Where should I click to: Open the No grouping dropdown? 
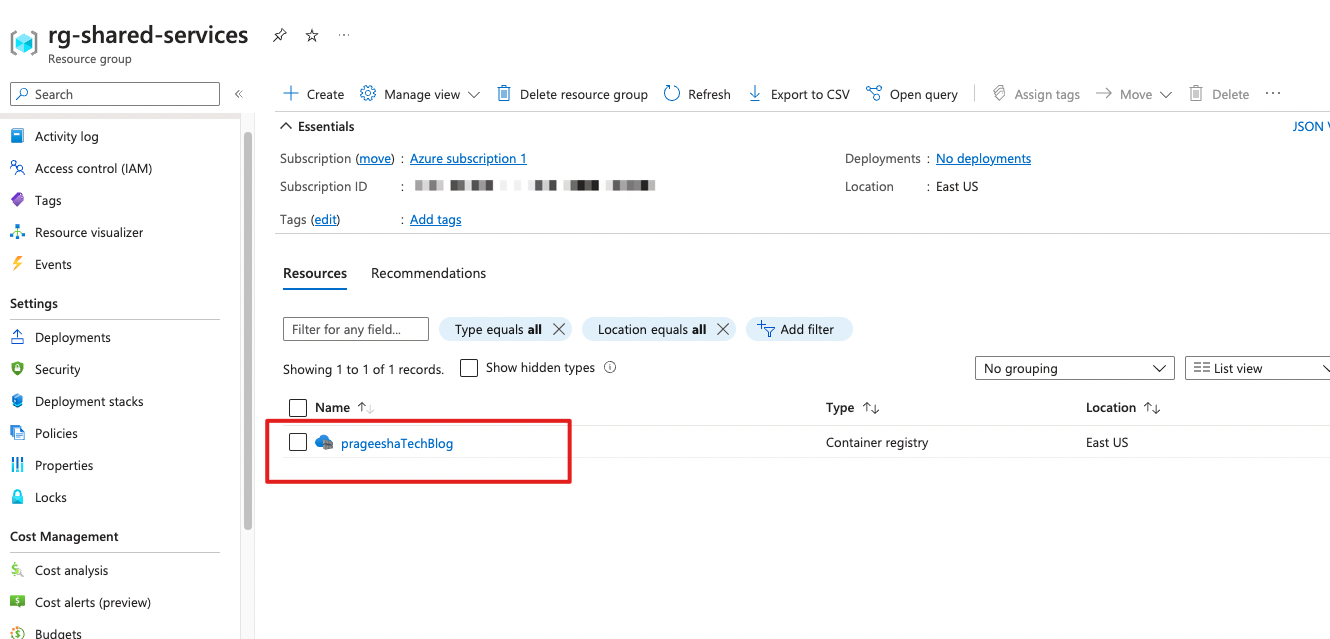tap(1074, 367)
